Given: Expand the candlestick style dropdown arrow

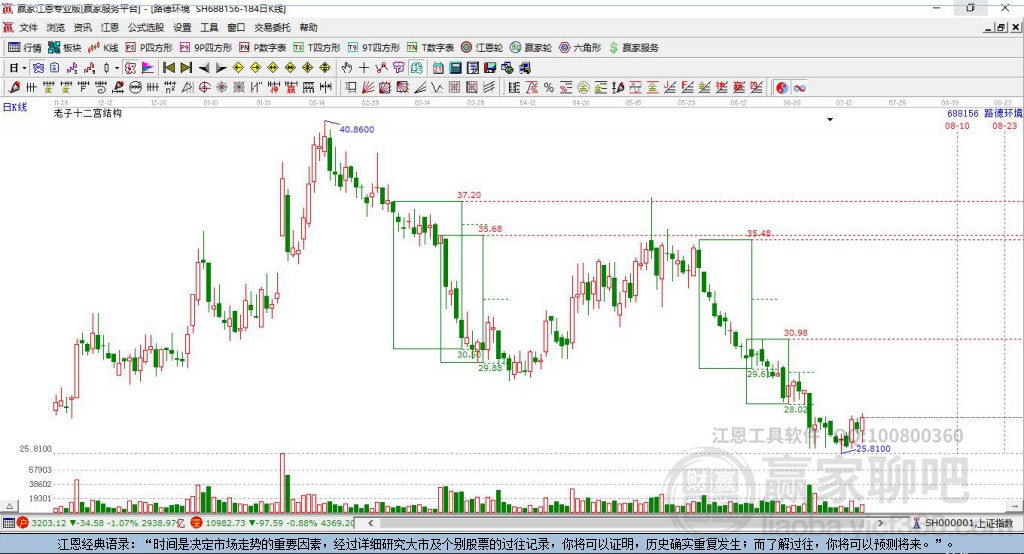Looking at the screenshot, I should point(117,68).
